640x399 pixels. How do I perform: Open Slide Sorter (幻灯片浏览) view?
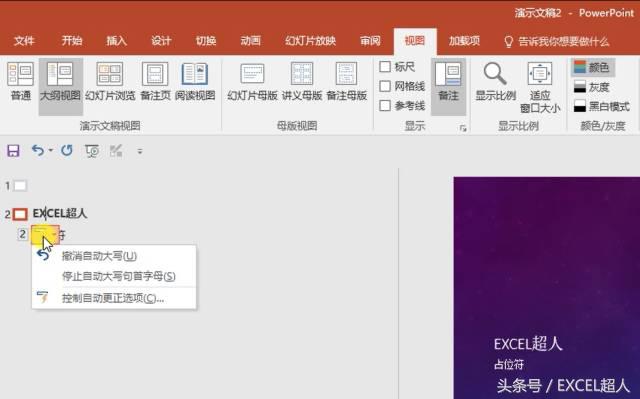pos(110,82)
